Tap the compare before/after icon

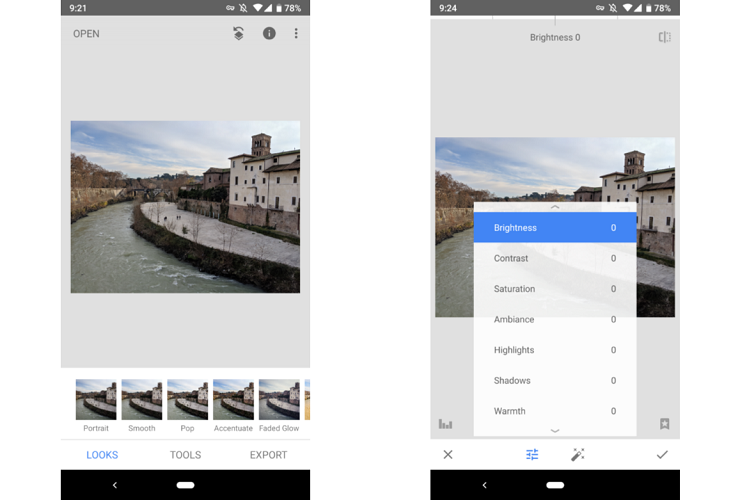coord(664,37)
